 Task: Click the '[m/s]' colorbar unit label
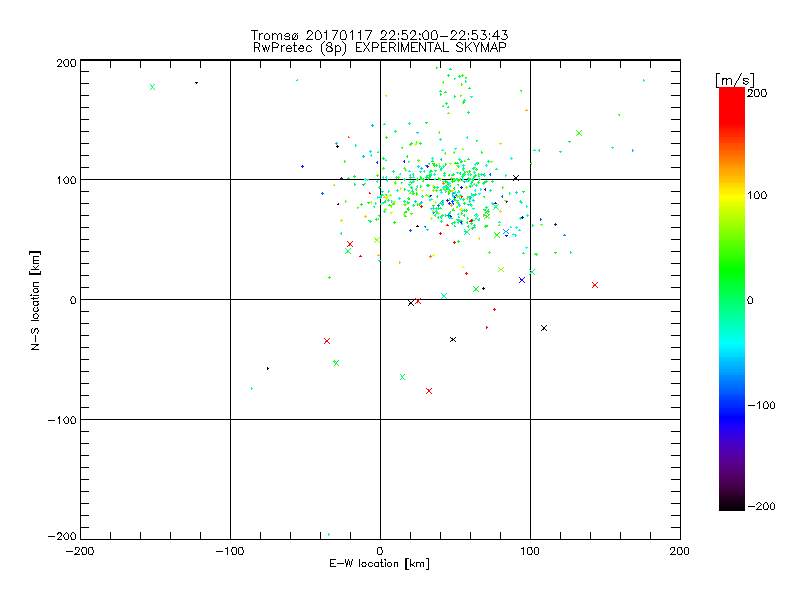point(735,80)
